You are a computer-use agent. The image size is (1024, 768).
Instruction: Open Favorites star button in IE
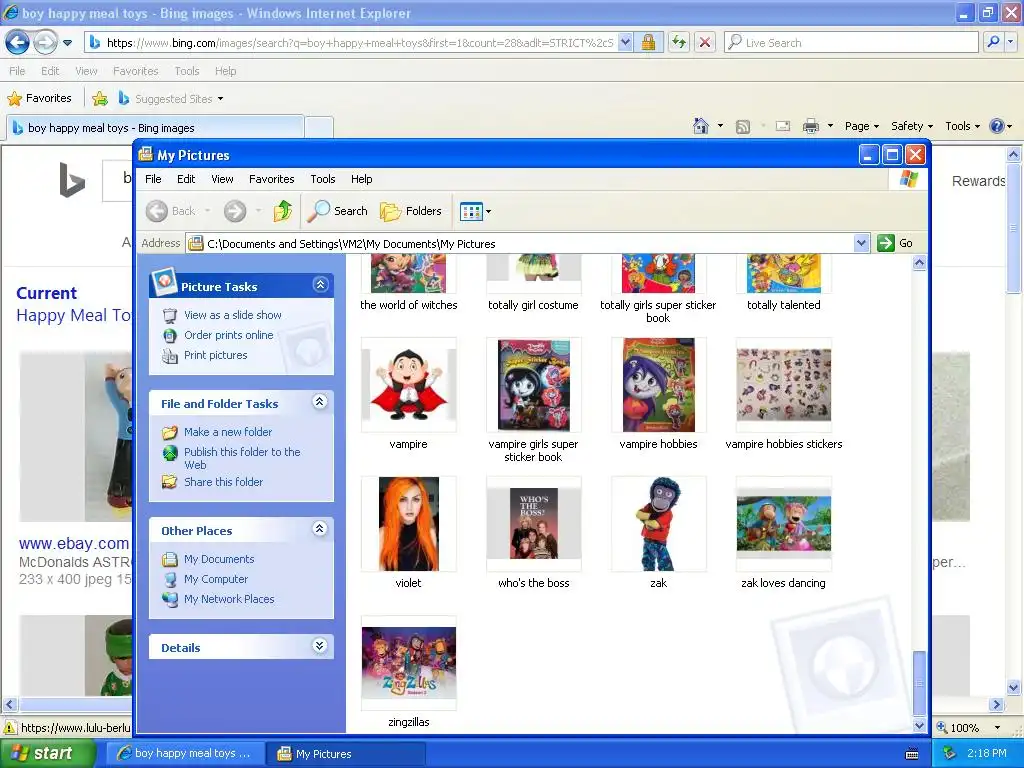point(39,99)
